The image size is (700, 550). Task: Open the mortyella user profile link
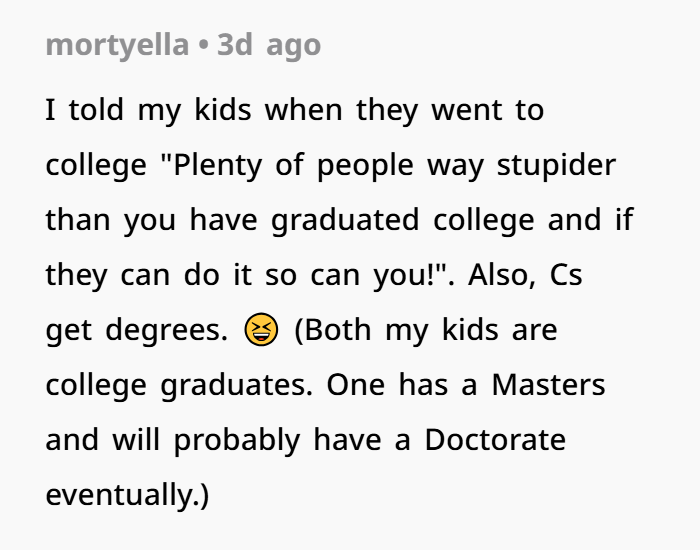(117, 45)
